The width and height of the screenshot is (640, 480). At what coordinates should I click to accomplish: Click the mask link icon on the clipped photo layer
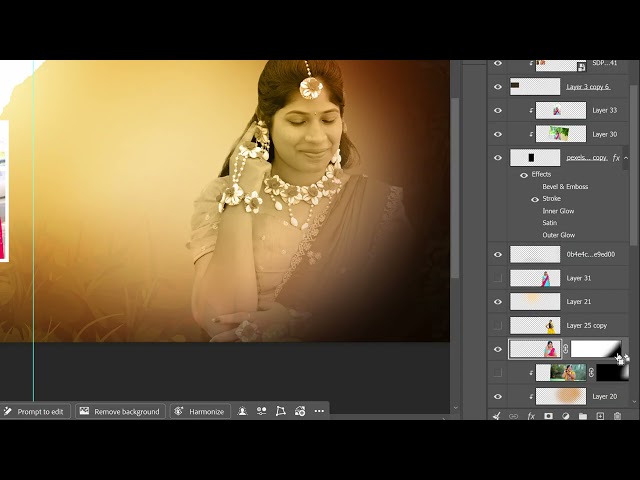(591, 373)
